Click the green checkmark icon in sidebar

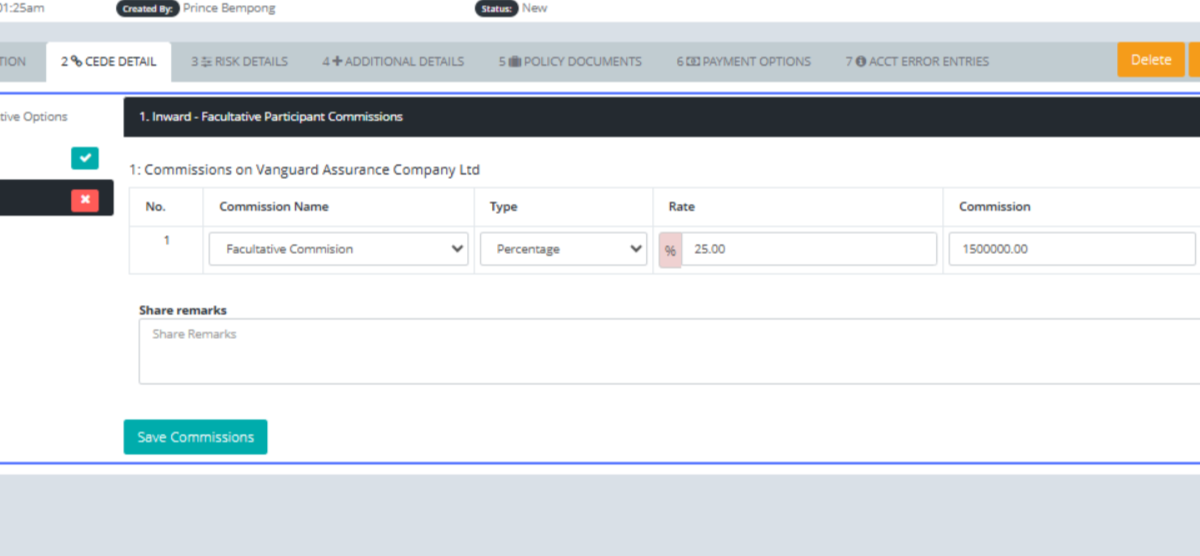tap(85, 158)
